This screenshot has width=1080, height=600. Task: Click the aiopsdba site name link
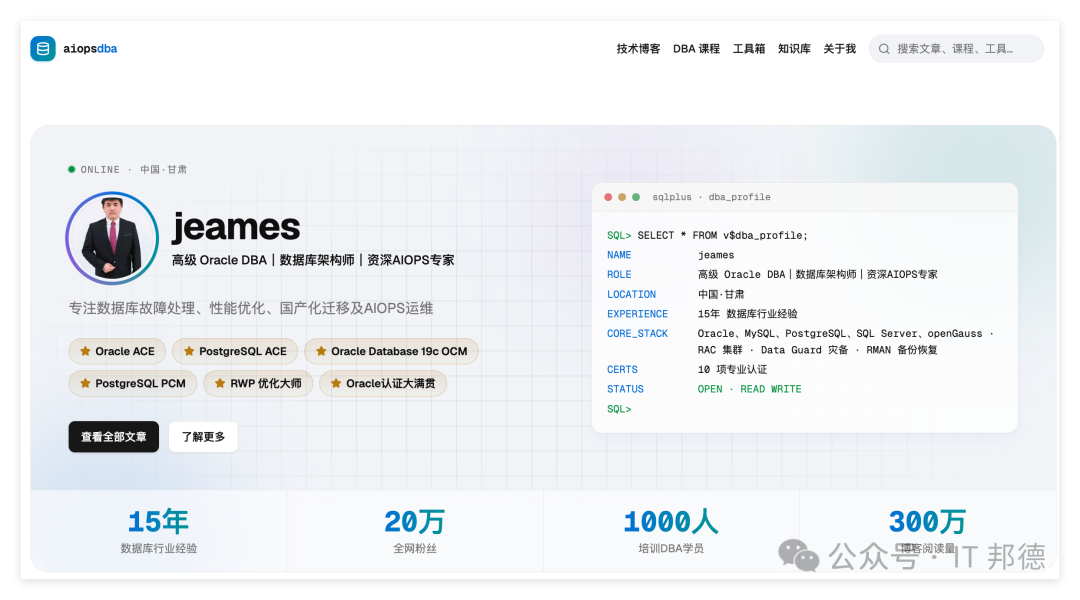tap(90, 49)
